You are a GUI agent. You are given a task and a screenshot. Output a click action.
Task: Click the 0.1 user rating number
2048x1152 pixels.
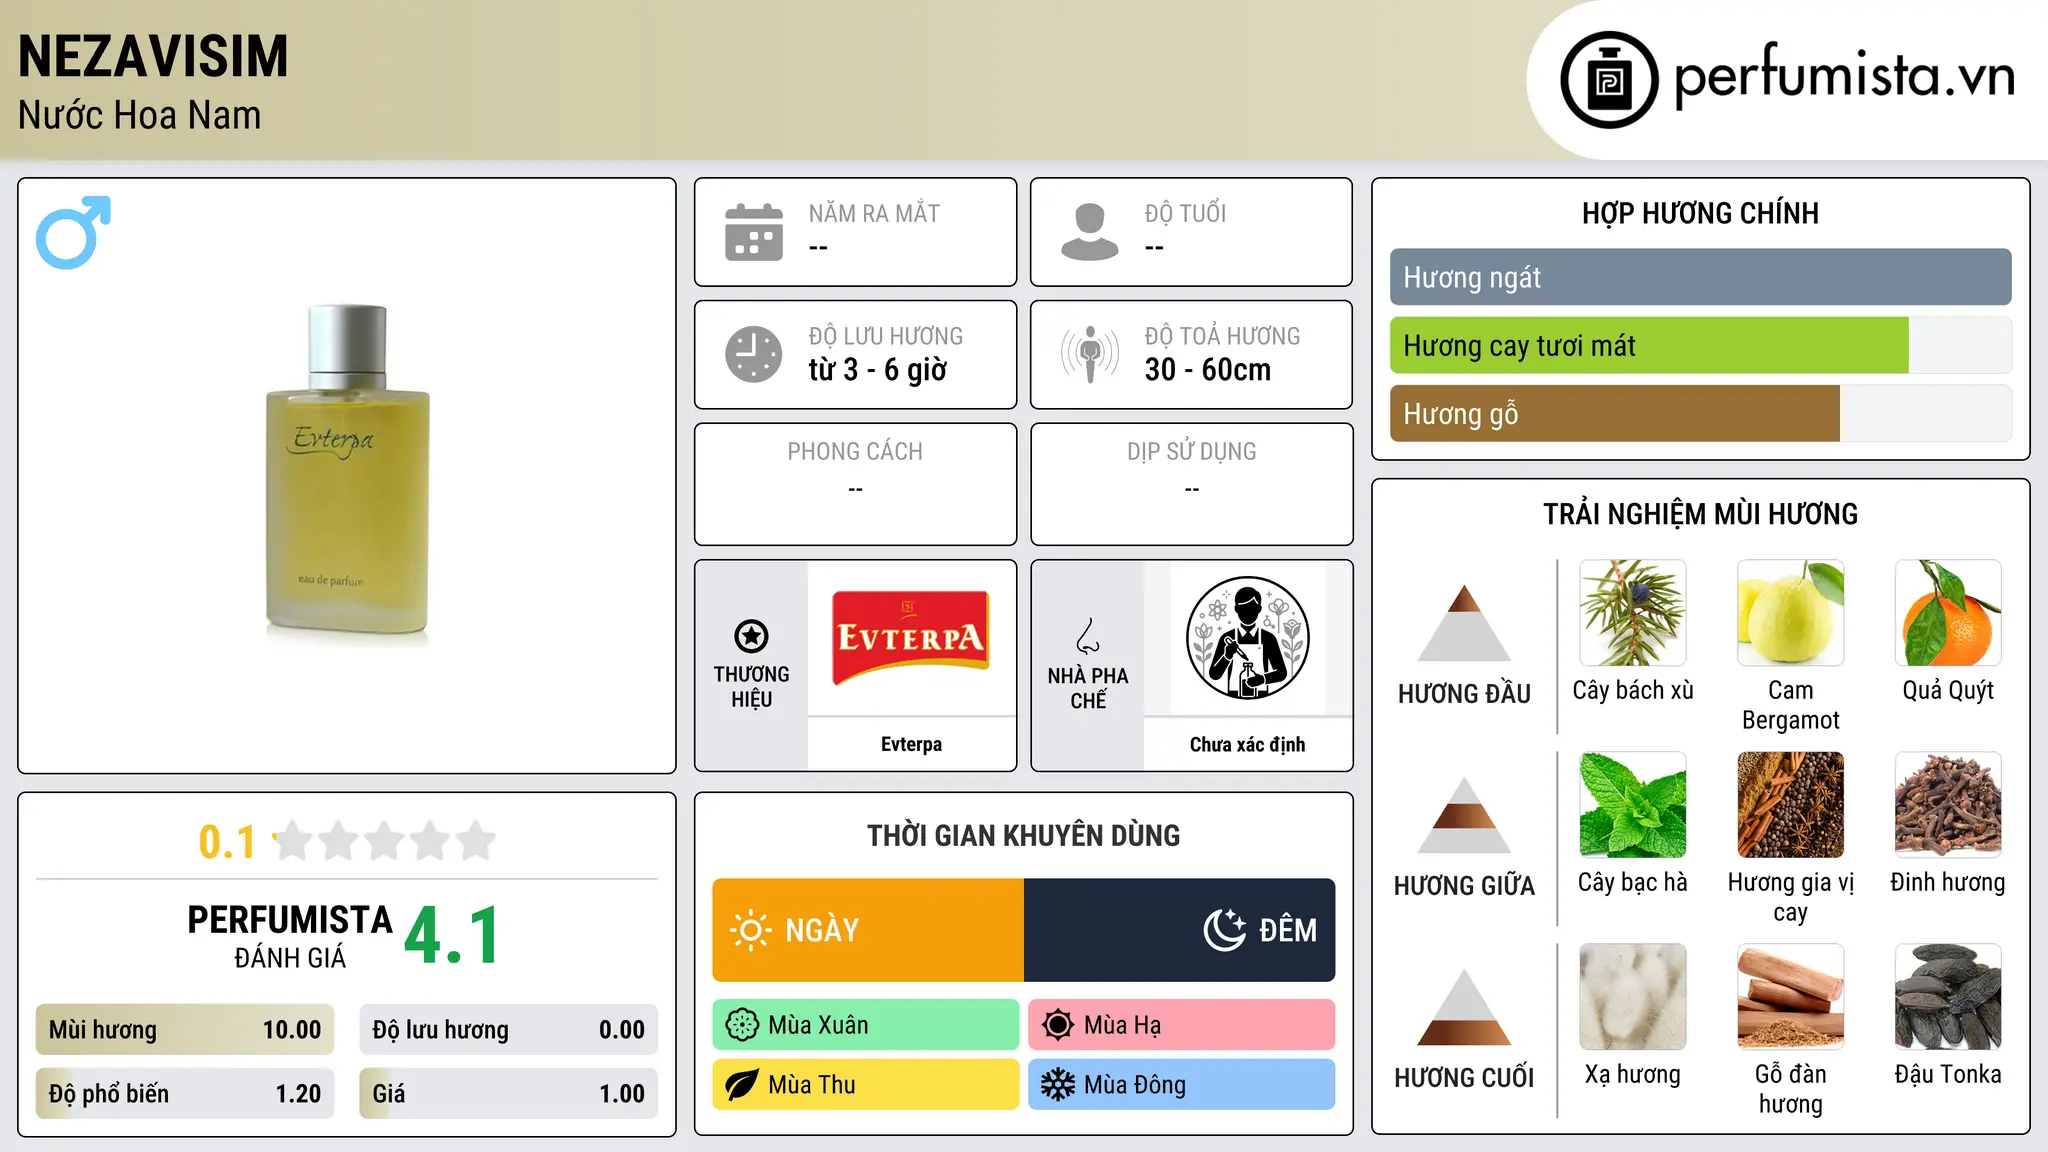pos(227,842)
